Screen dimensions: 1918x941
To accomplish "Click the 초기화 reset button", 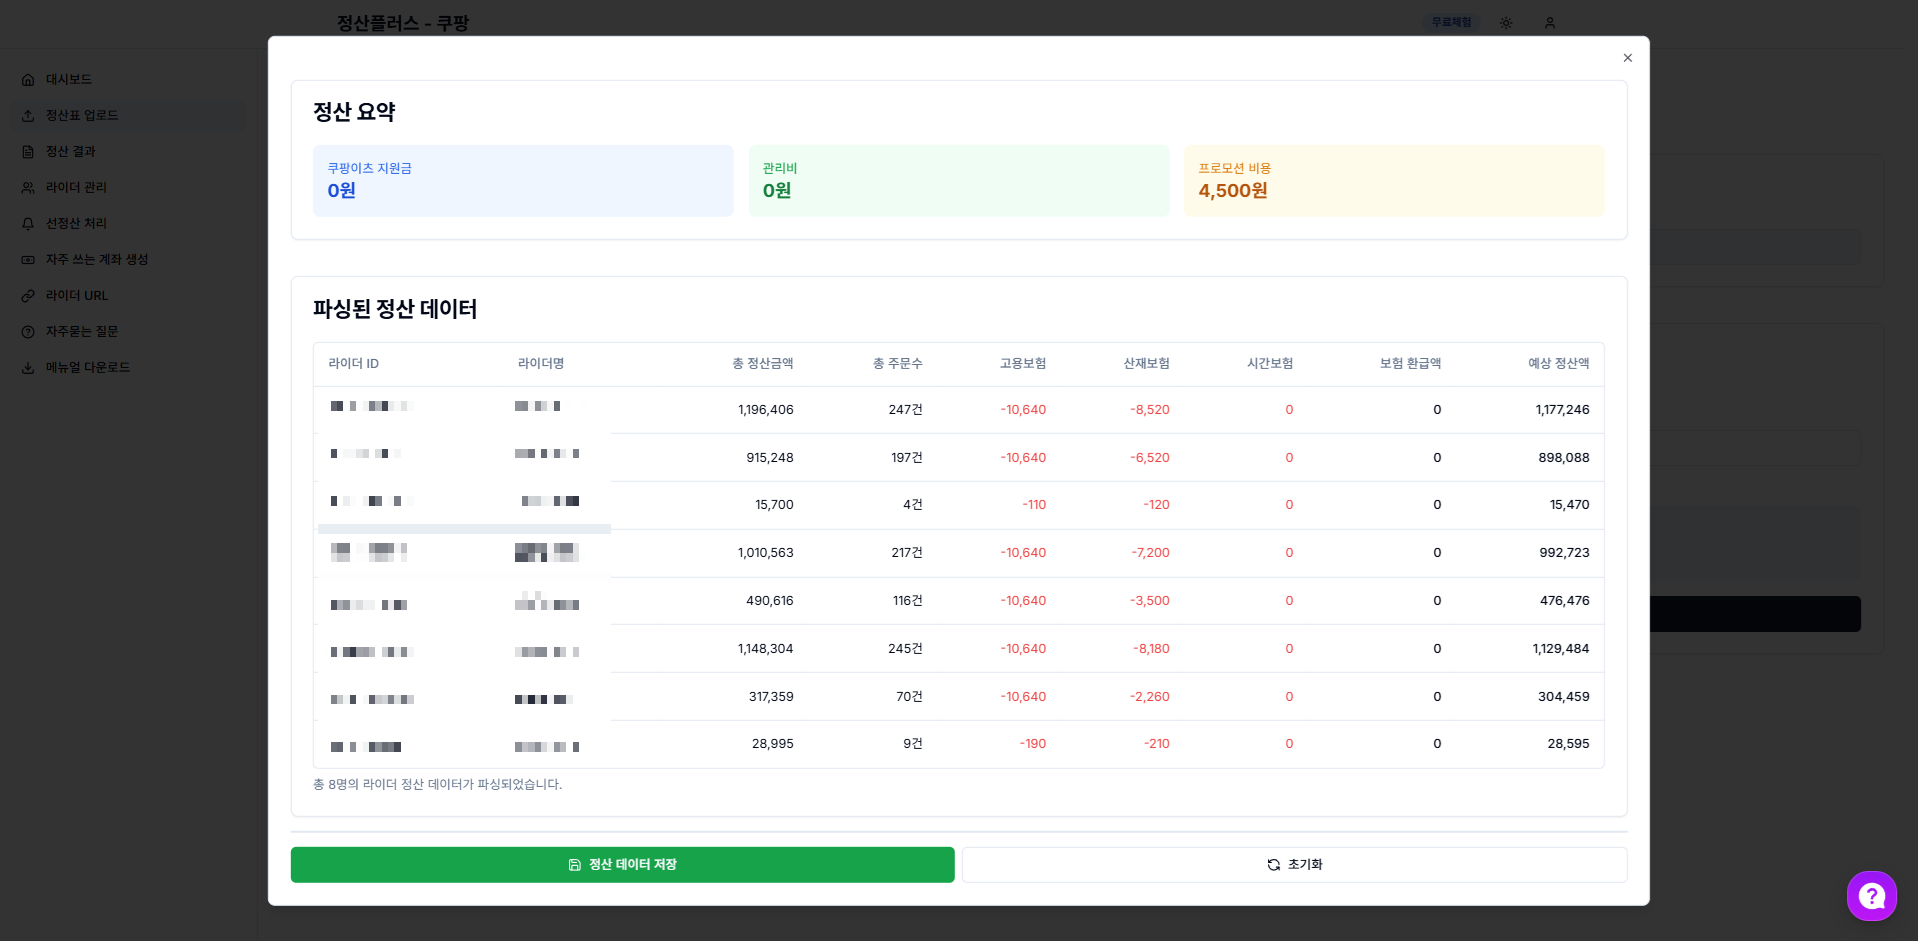I will 1294,865.
